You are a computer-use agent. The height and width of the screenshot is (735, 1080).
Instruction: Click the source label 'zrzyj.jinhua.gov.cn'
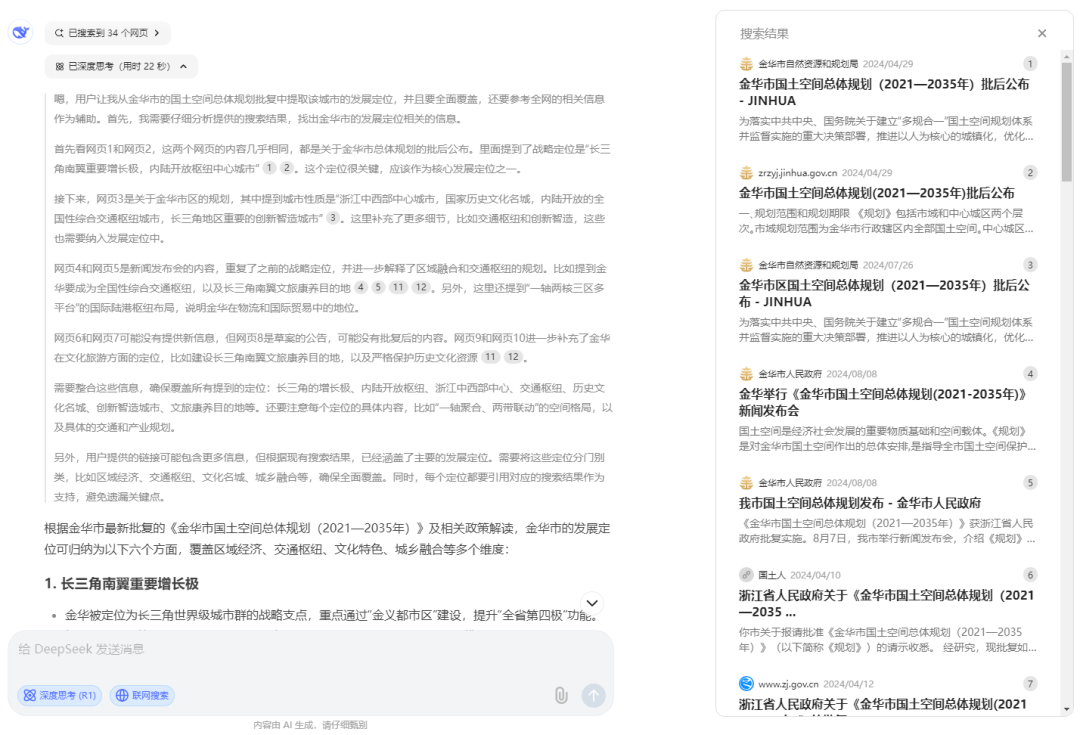pos(798,173)
